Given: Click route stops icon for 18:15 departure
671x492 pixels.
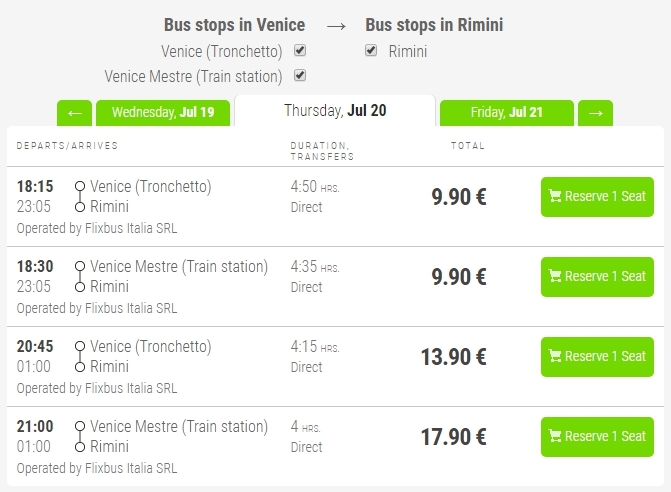Looking at the screenshot, I should [x=80, y=197].
